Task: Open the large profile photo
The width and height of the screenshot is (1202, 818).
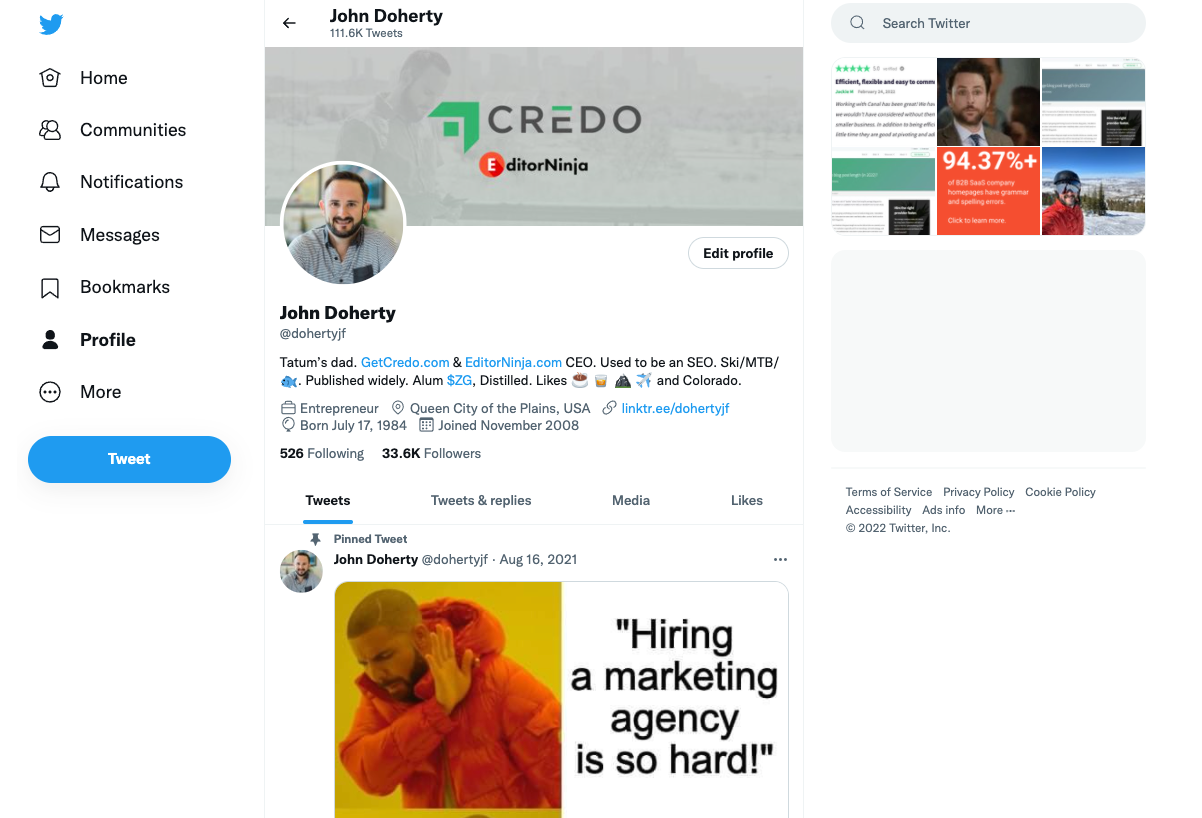Action: coord(344,223)
